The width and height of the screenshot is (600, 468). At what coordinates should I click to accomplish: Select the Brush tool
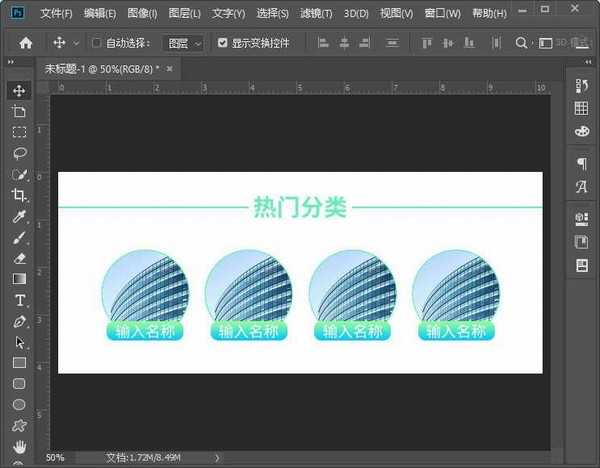point(19,237)
